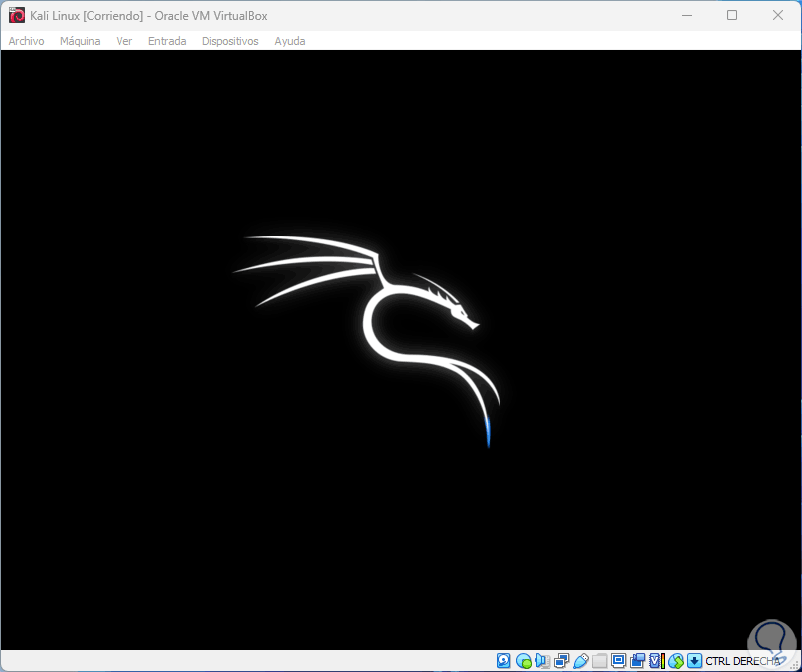This screenshot has width=802, height=672.
Task: Click the CPU virtualization status icon
Action: point(657,661)
